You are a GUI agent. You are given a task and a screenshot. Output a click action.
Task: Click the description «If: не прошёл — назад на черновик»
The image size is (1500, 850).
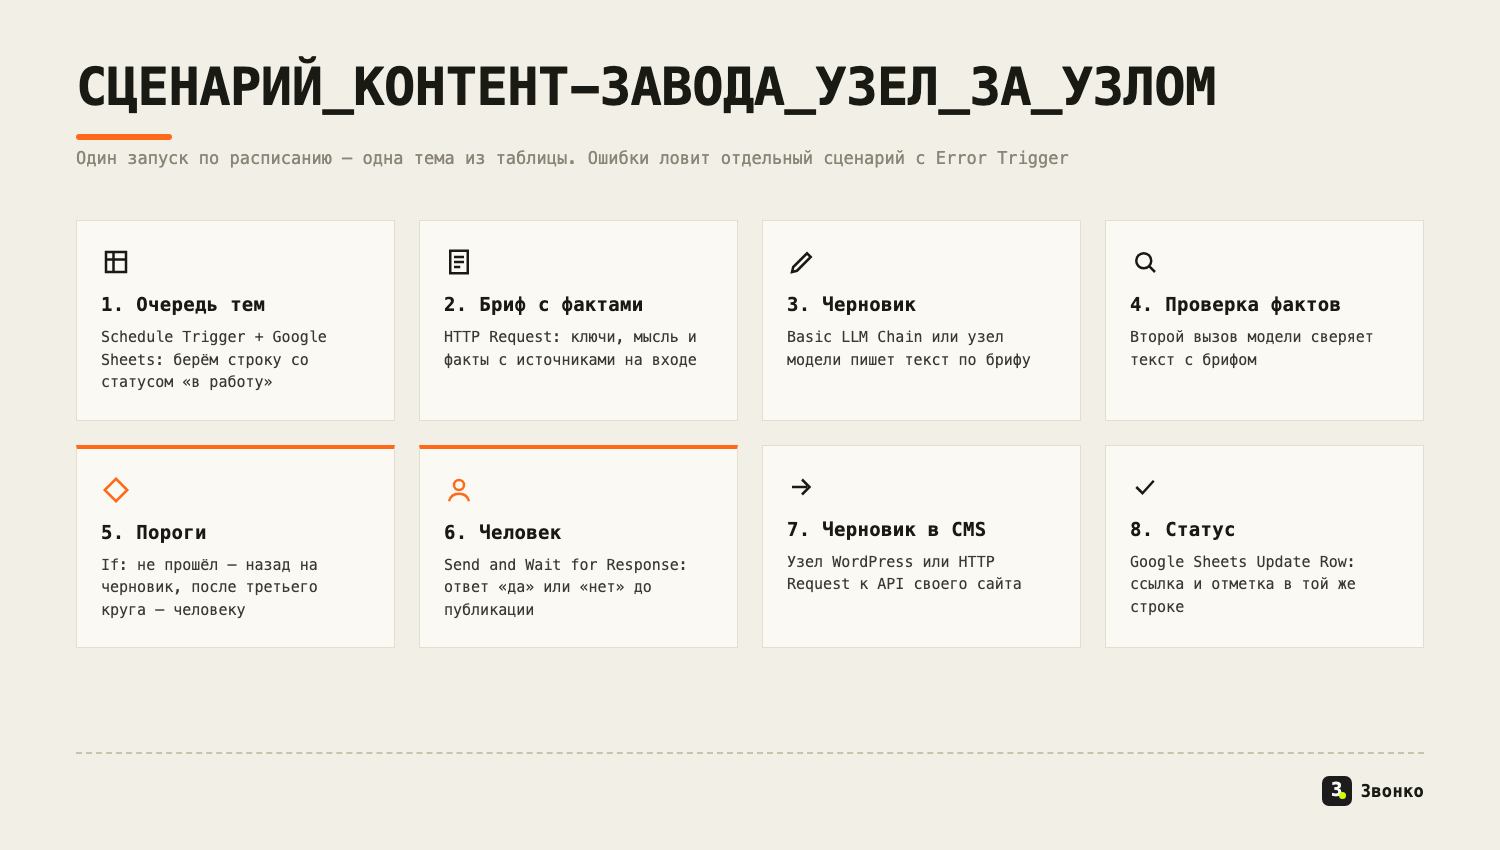[209, 588]
